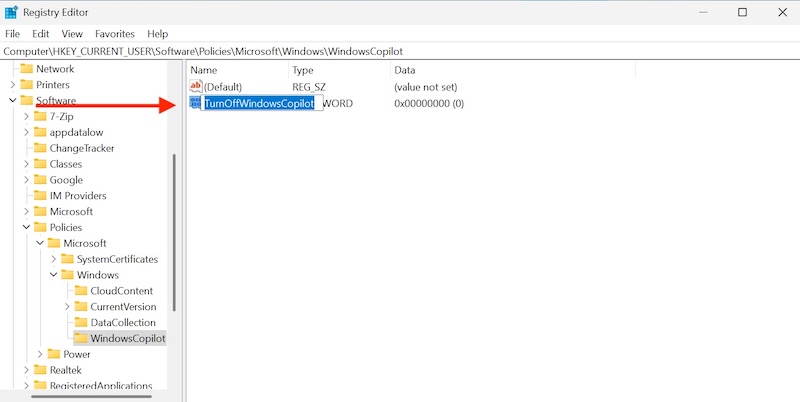The height and width of the screenshot is (402, 800).
Task: Expand the Printers key
Action: 13,85
